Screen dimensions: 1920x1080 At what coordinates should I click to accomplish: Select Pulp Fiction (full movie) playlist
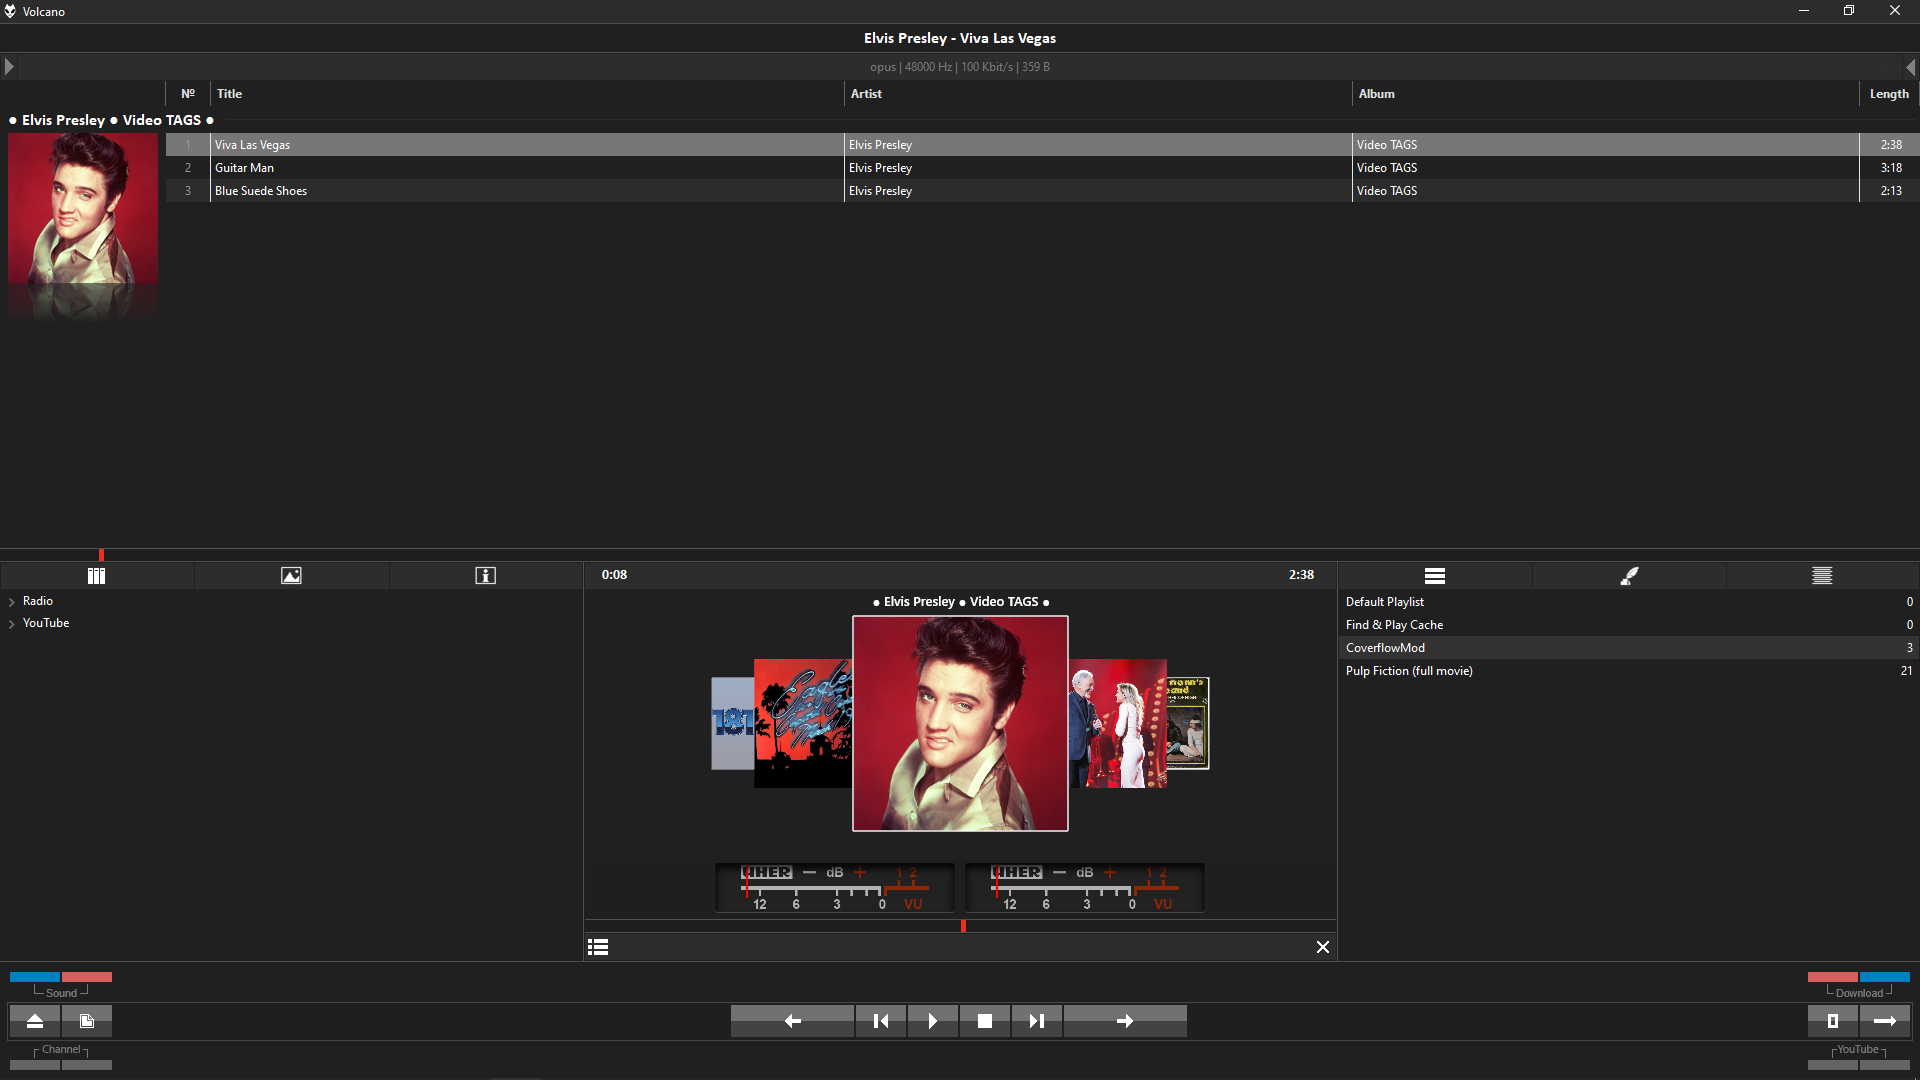coord(1408,671)
